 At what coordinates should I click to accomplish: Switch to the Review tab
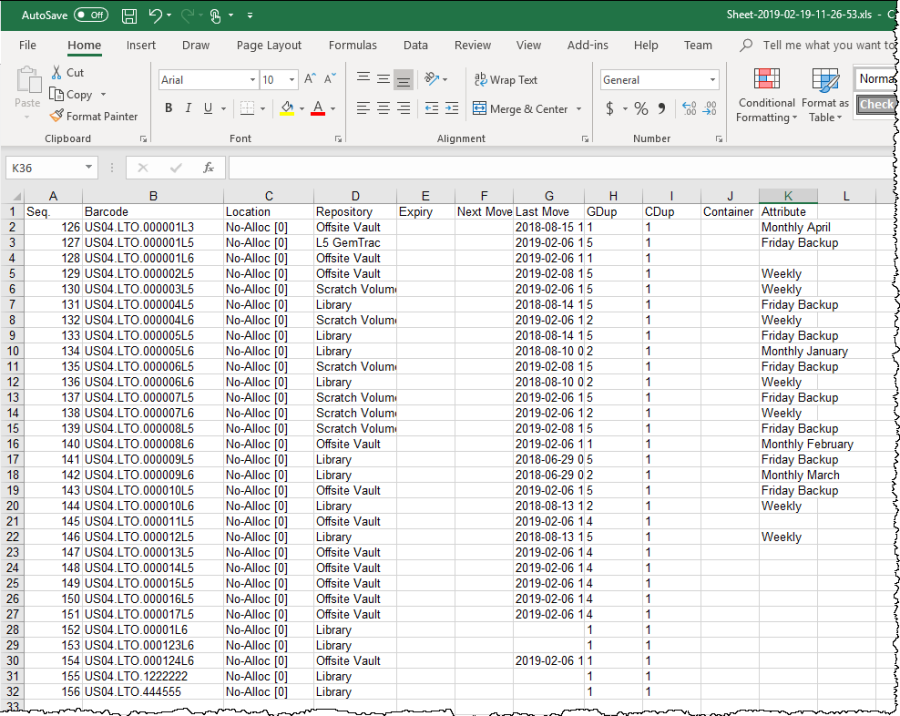(x=472, y=45)
